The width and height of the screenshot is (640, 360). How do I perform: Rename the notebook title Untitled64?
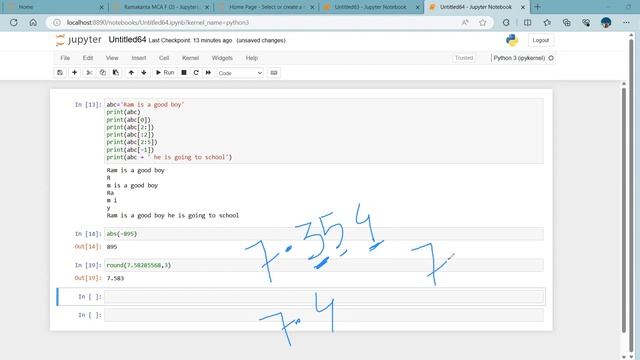127,40
